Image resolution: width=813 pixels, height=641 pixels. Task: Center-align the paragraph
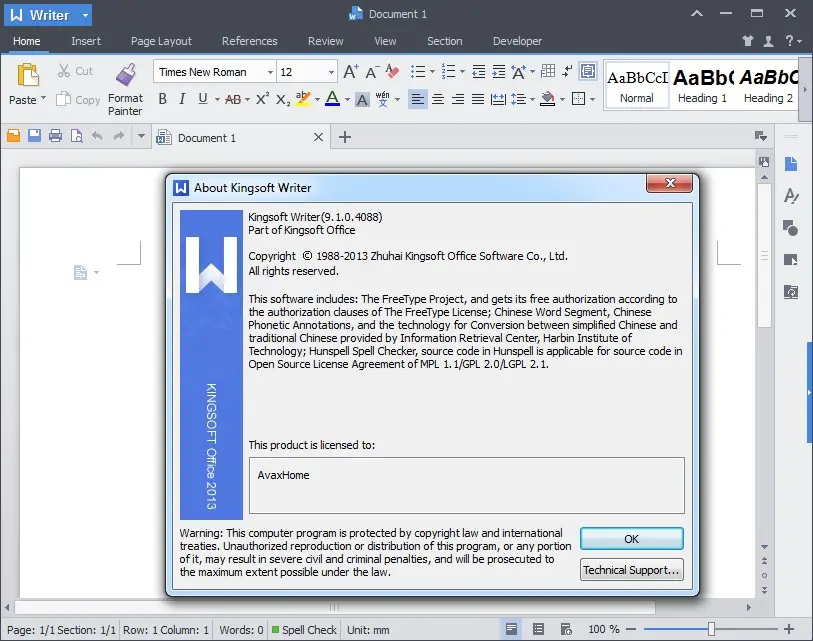[438, 99]
